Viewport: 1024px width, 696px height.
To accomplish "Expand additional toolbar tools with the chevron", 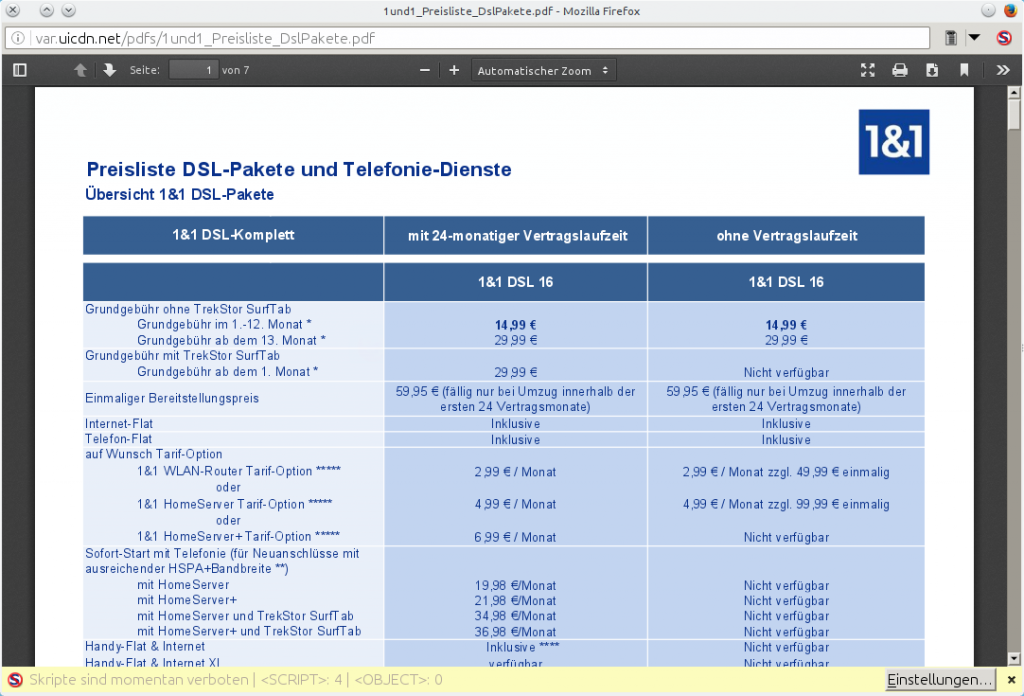I will pos(1002,70).
